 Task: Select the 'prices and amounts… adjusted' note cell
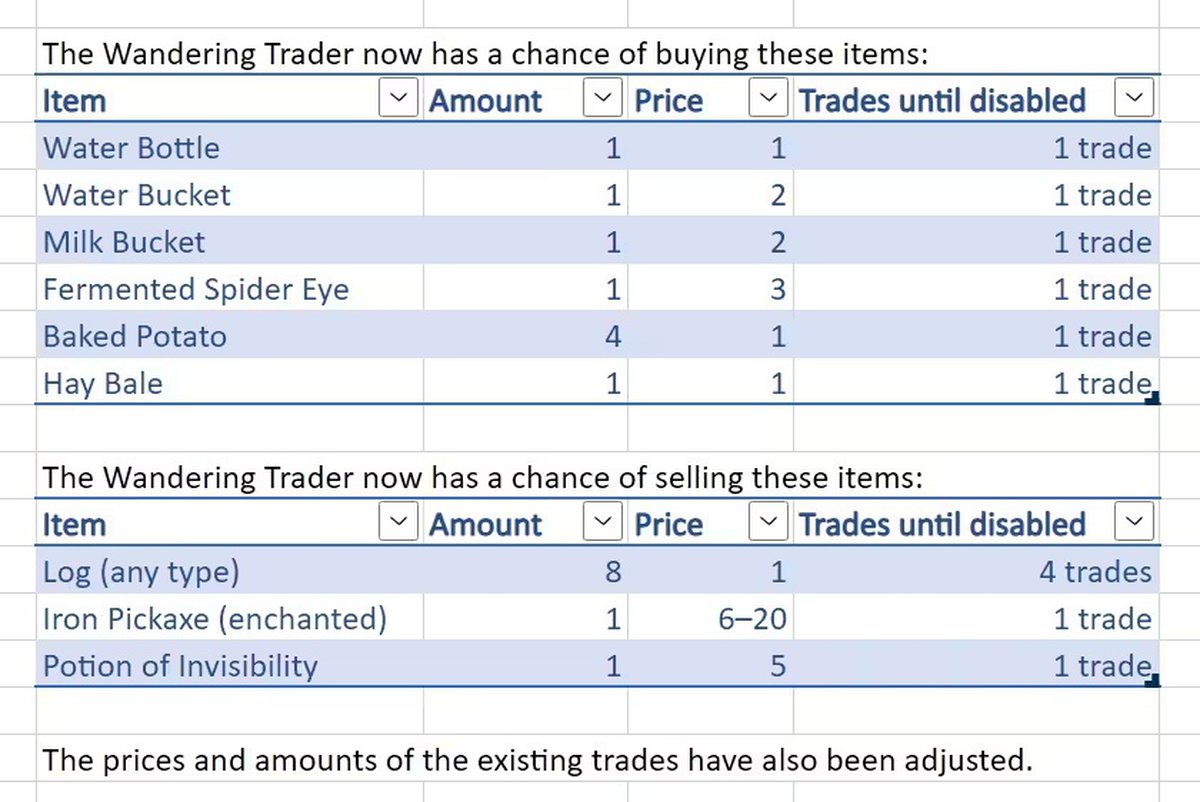pyautogui.click(x=536, y=760)
